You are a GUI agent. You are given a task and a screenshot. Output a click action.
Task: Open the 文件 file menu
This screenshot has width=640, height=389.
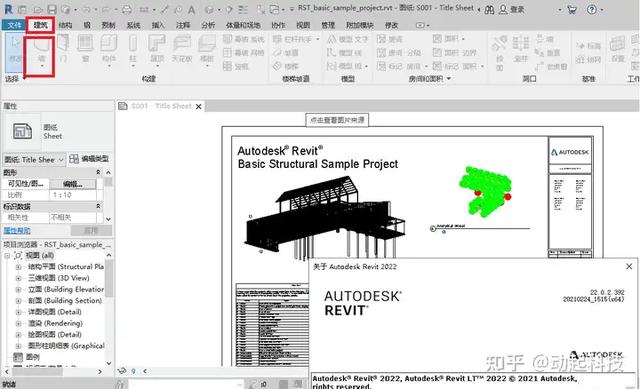click(14, 25)
